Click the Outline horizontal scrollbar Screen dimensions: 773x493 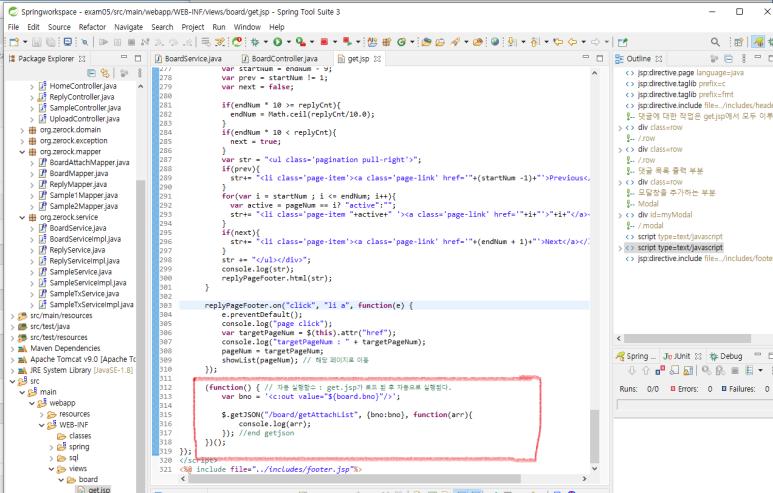pos(687,339)
